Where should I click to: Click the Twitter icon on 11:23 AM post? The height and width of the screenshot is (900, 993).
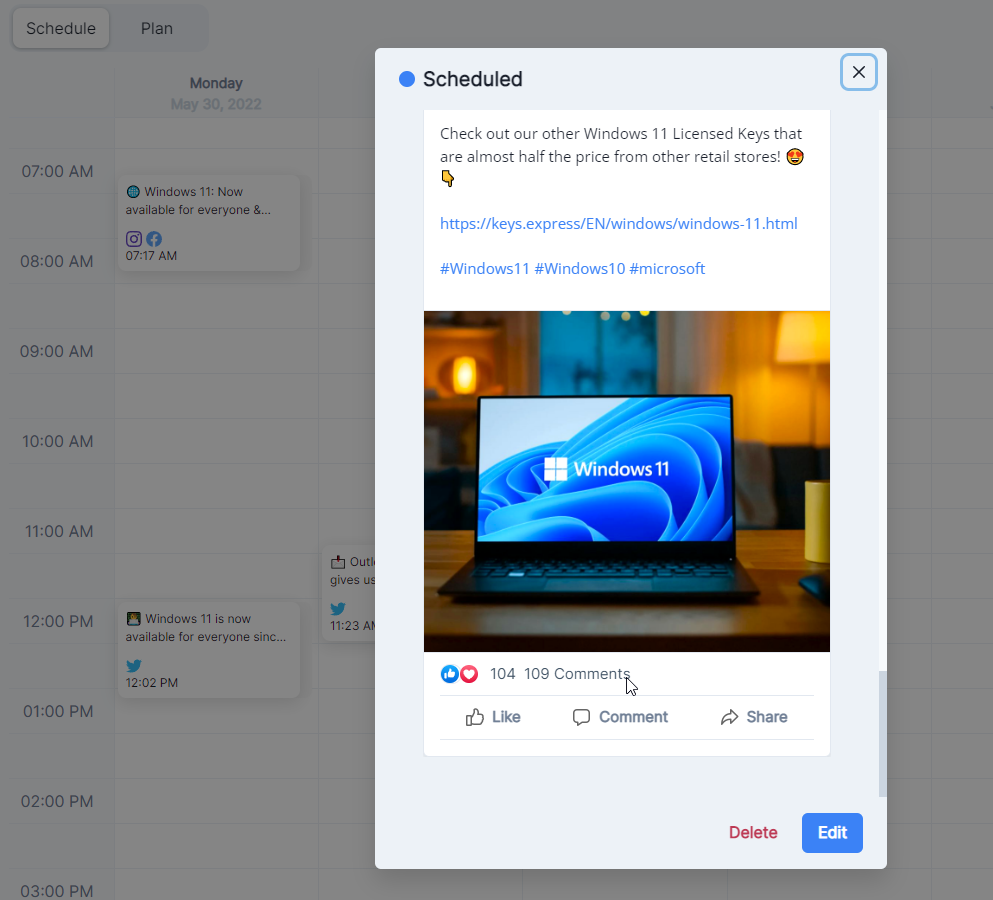[x=338, y=608]
